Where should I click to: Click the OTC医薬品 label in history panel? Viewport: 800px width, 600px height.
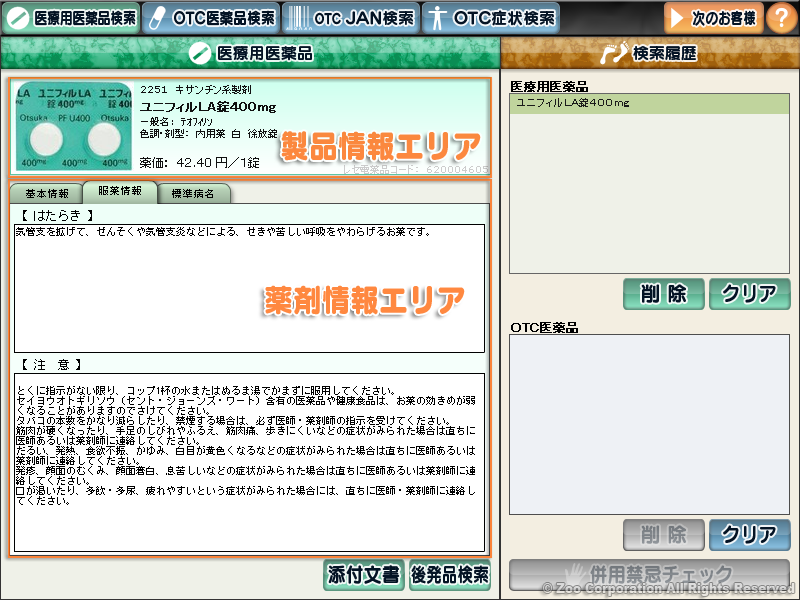[544, 328]
